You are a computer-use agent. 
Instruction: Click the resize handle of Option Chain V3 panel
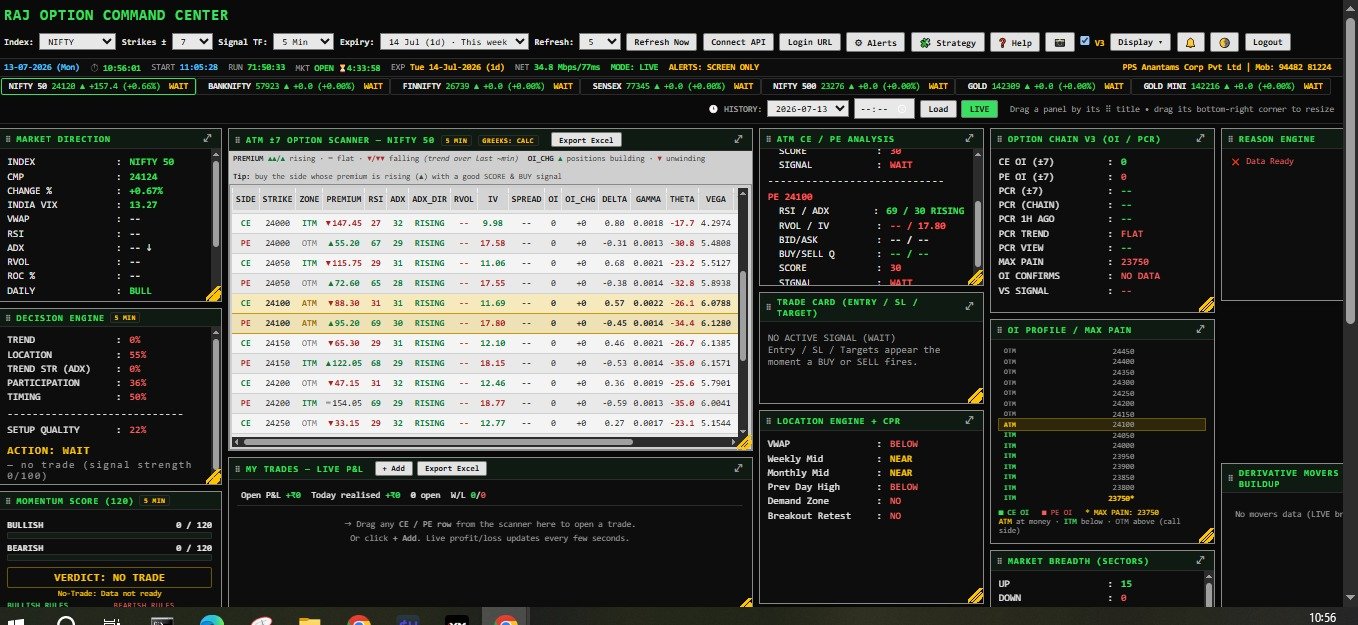tap(1206, 305)
